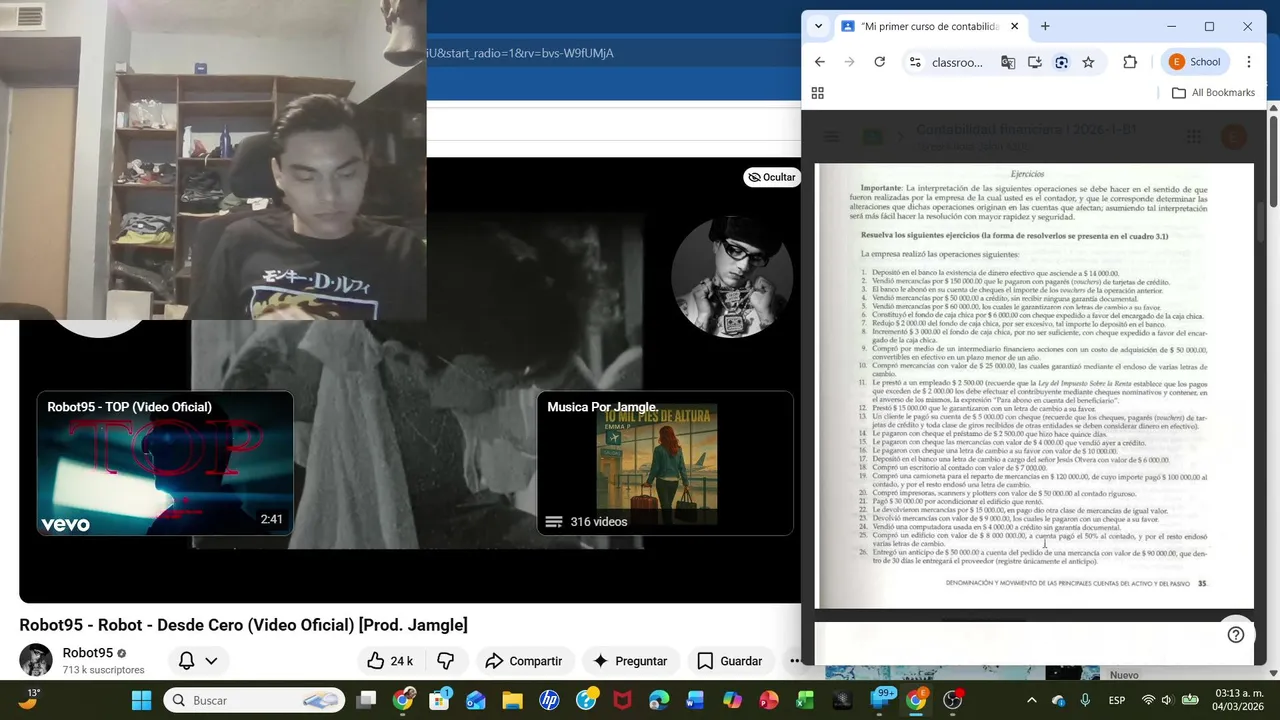Open Google Lens search icon
1280x720 pixels.
(x=1062, y=62)
